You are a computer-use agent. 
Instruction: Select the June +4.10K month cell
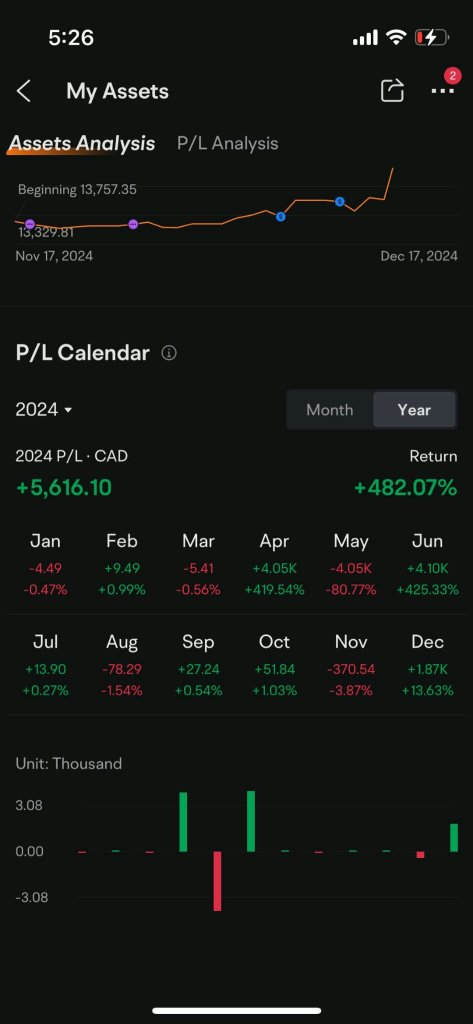point(427,564)
